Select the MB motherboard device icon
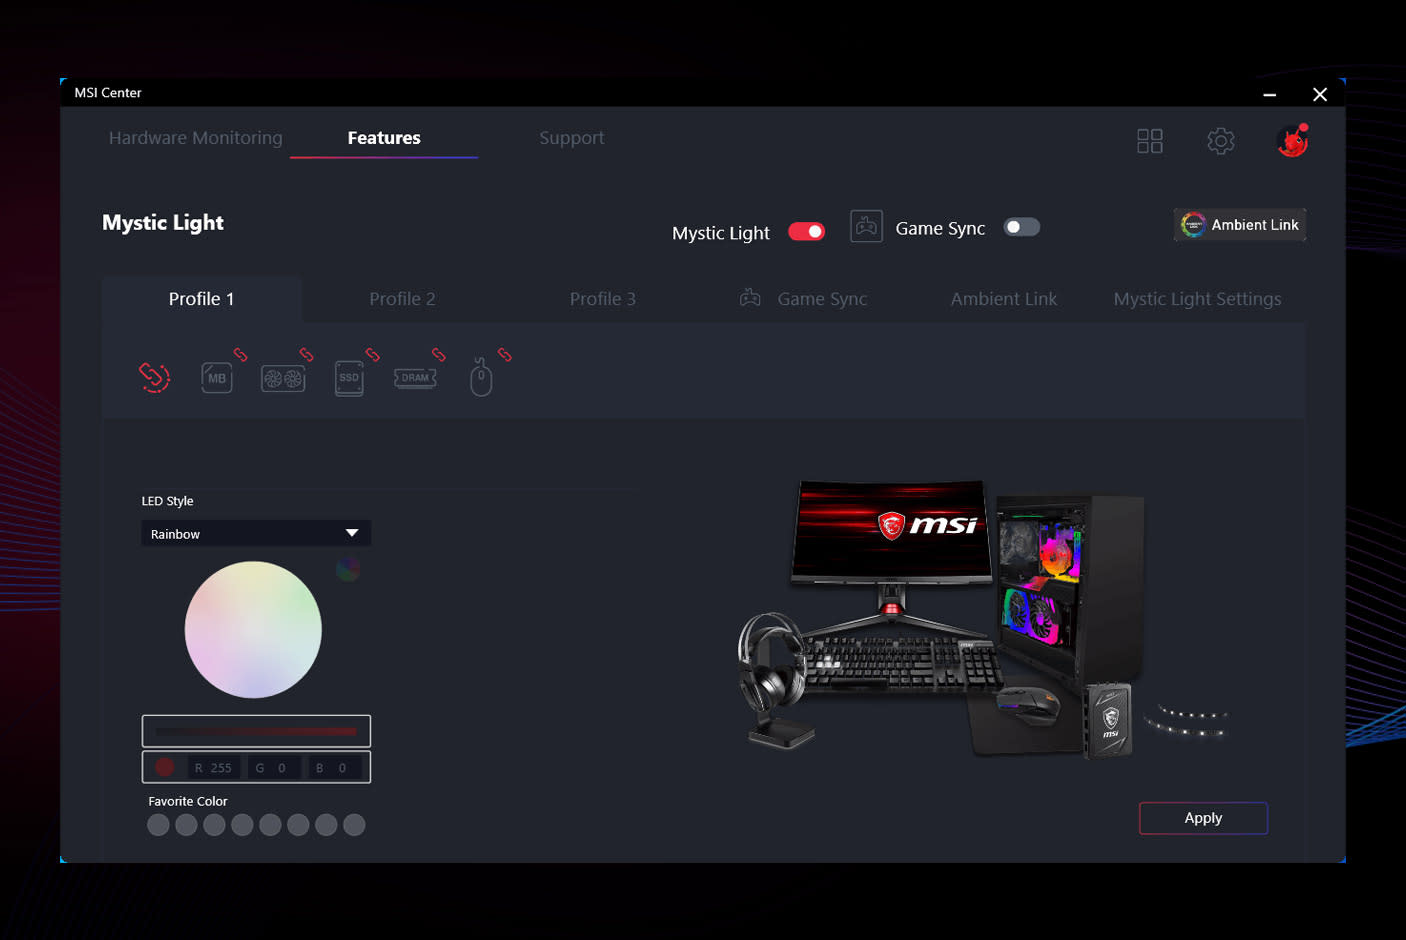 (x=217, y=378)
